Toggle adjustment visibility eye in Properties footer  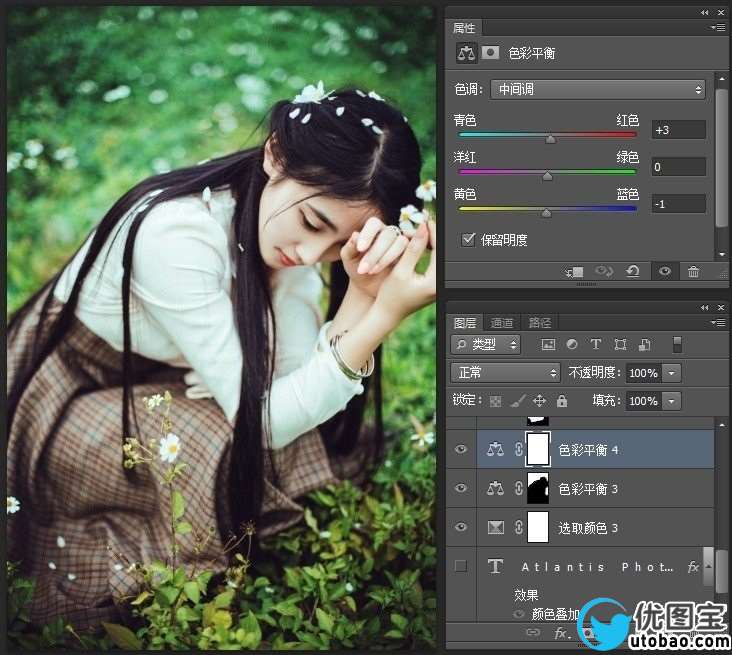click(665, 271)
